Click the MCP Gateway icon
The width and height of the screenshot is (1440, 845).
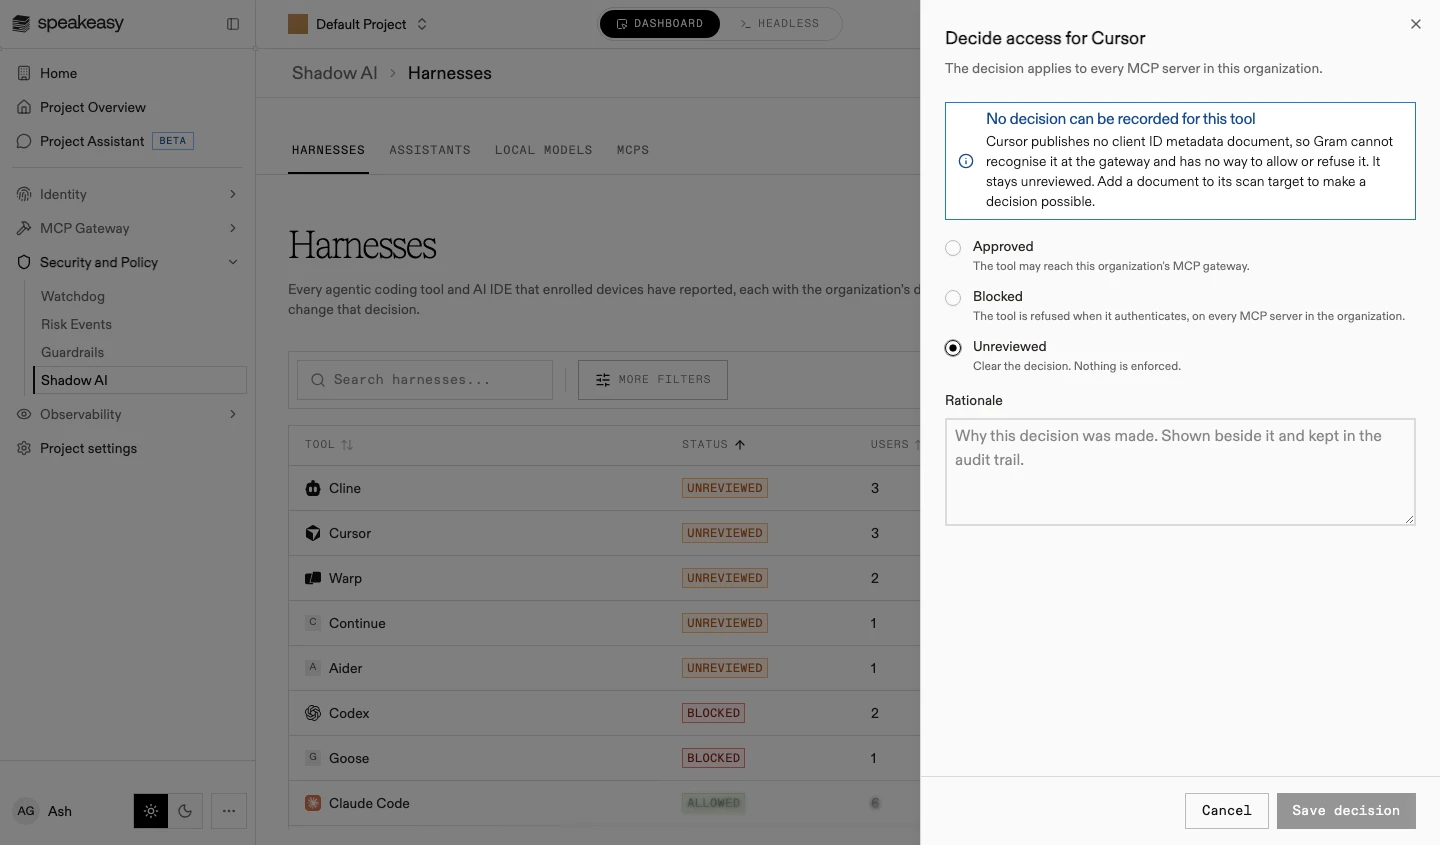[x=24, y=228]
